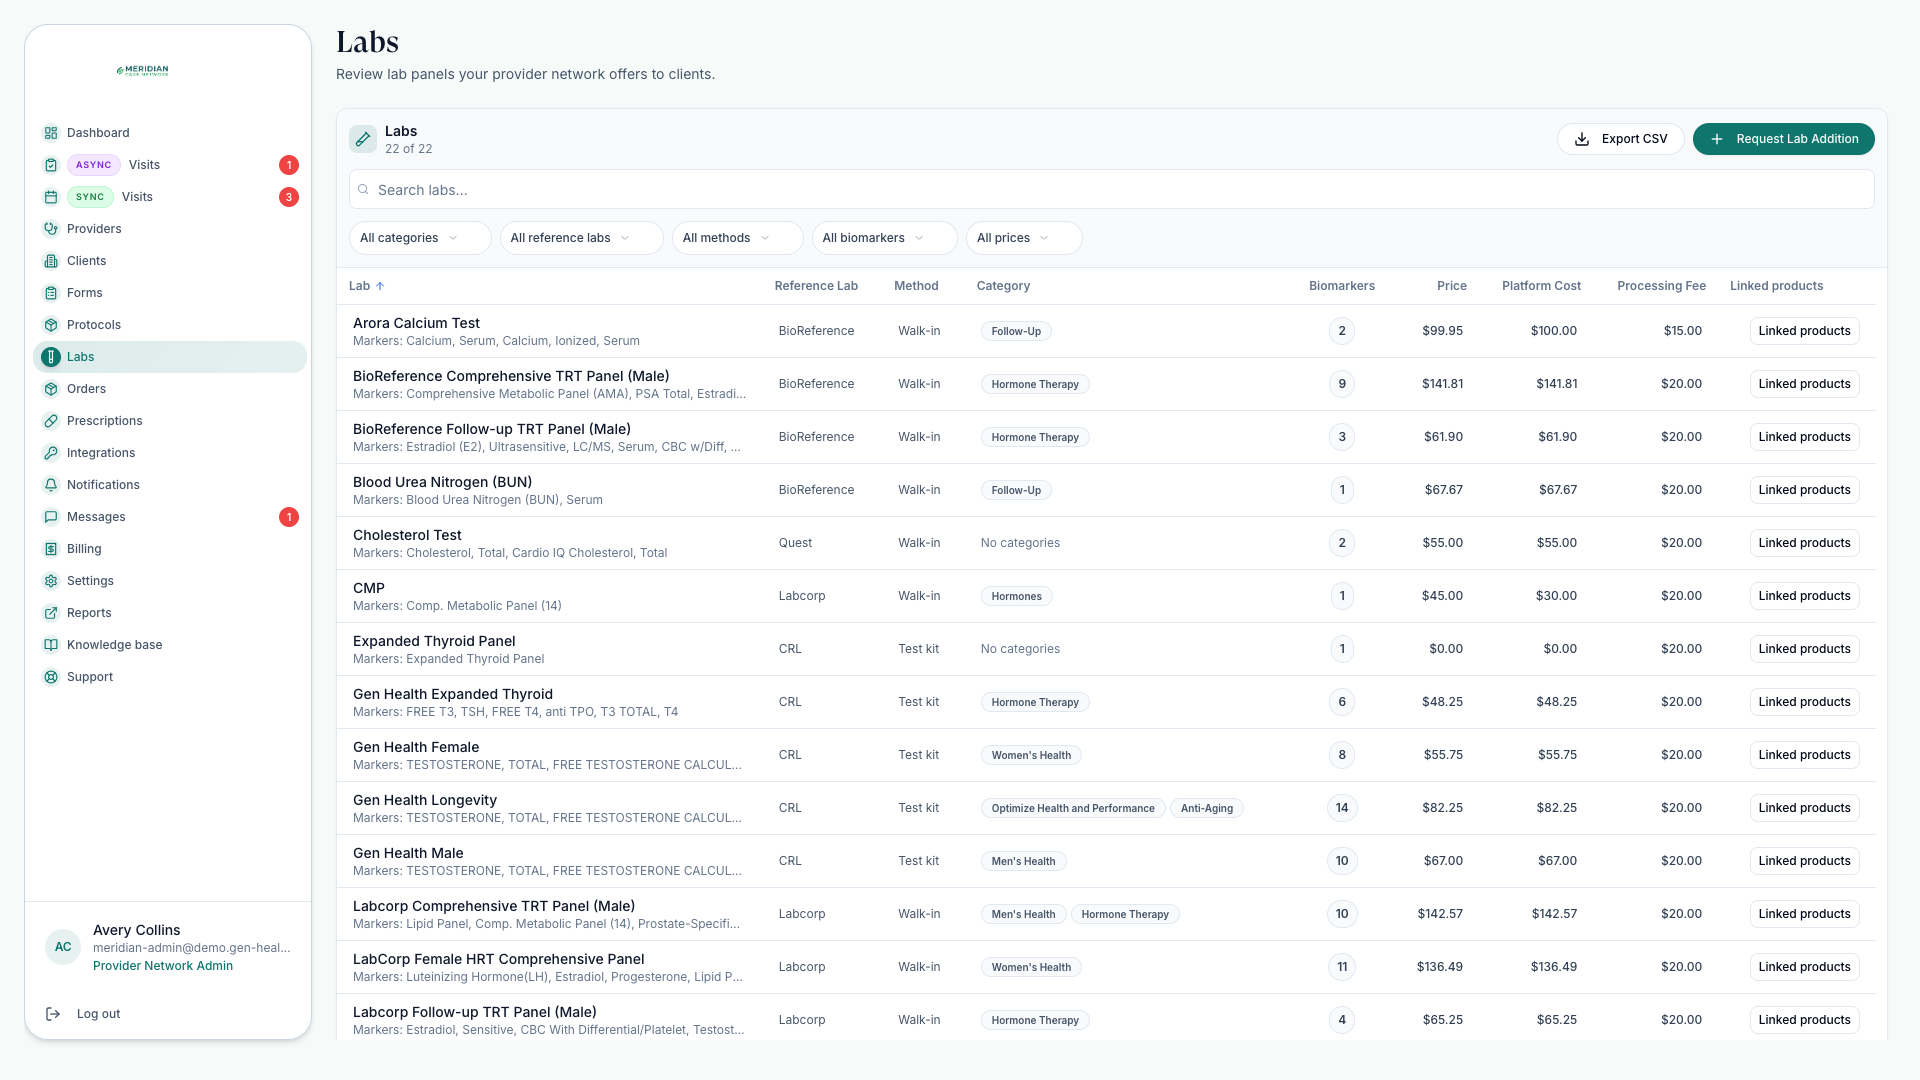
Task: Open Dashboard from the sidebar
Action: pyautogui.click(x=170, y=133)
